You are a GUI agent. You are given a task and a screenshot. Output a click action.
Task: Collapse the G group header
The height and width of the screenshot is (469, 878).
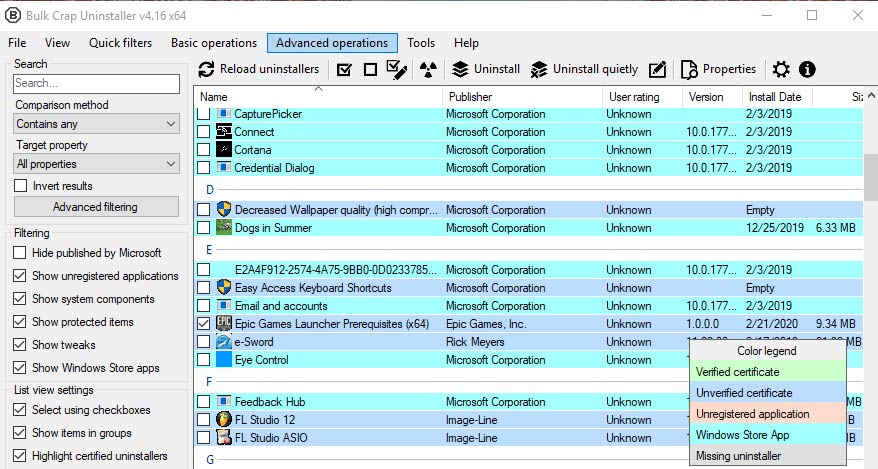pyautogui.click(x=209, y=459)
